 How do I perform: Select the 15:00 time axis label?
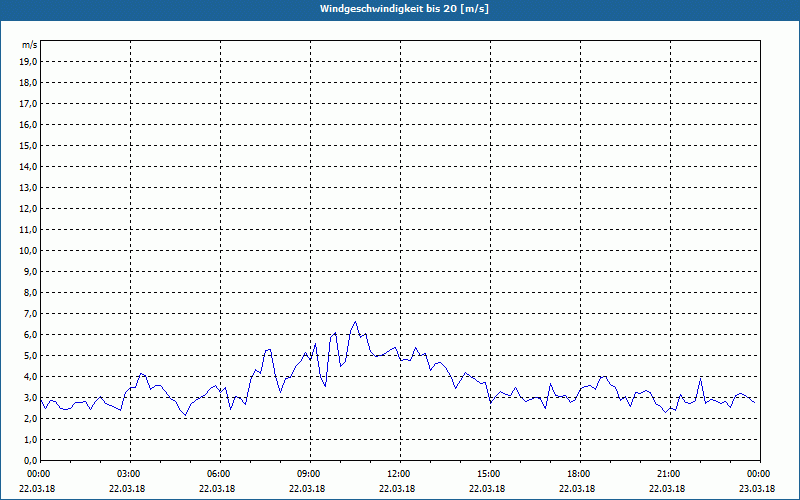[488, 474]
